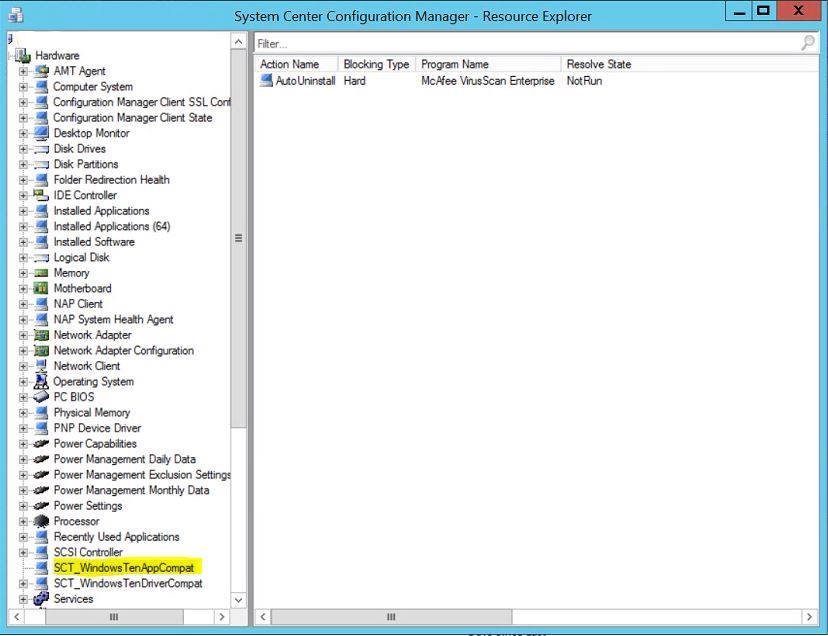The image size is (828, 636).
Task: Click the Memory chip icon
Action: pyautogui.click(x=41, y=273)
